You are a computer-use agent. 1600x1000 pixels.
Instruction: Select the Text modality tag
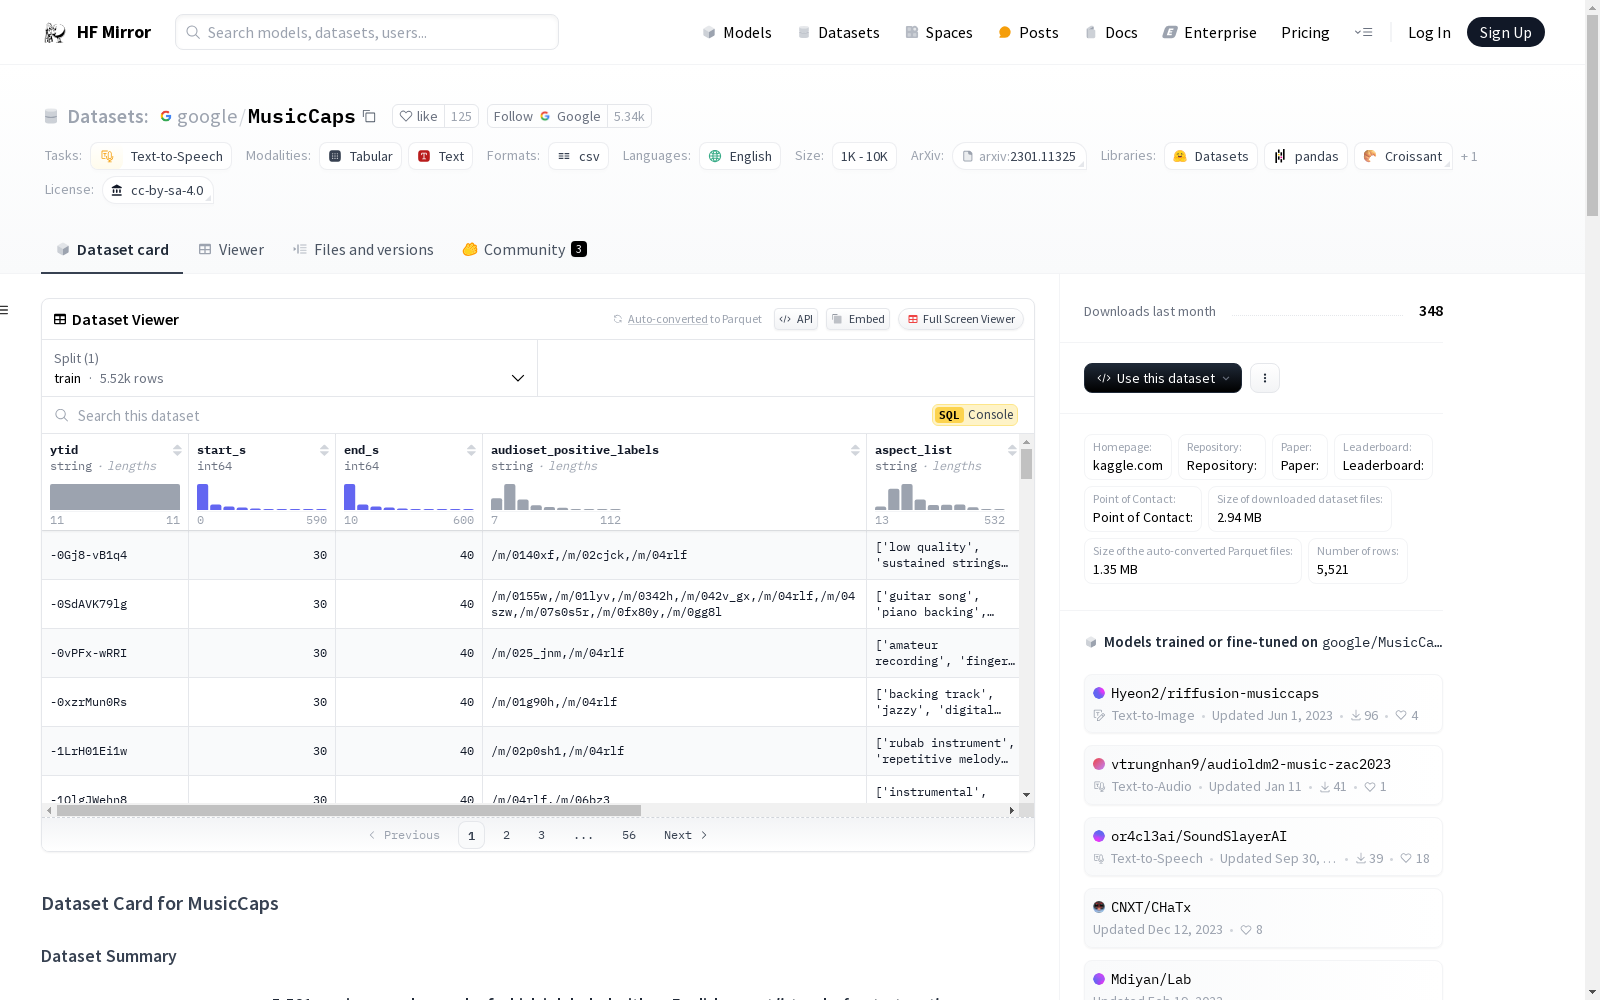pyautogui.click(x=440, y=156)
